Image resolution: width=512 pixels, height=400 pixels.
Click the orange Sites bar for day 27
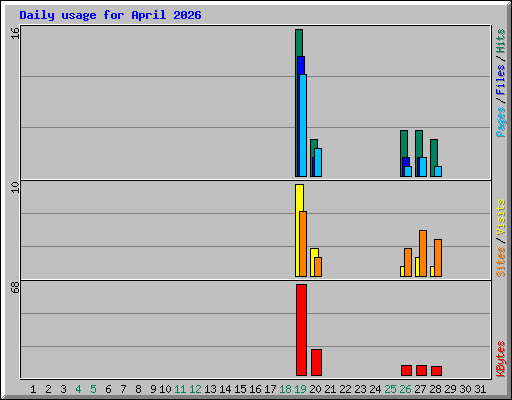click(423, 253)
